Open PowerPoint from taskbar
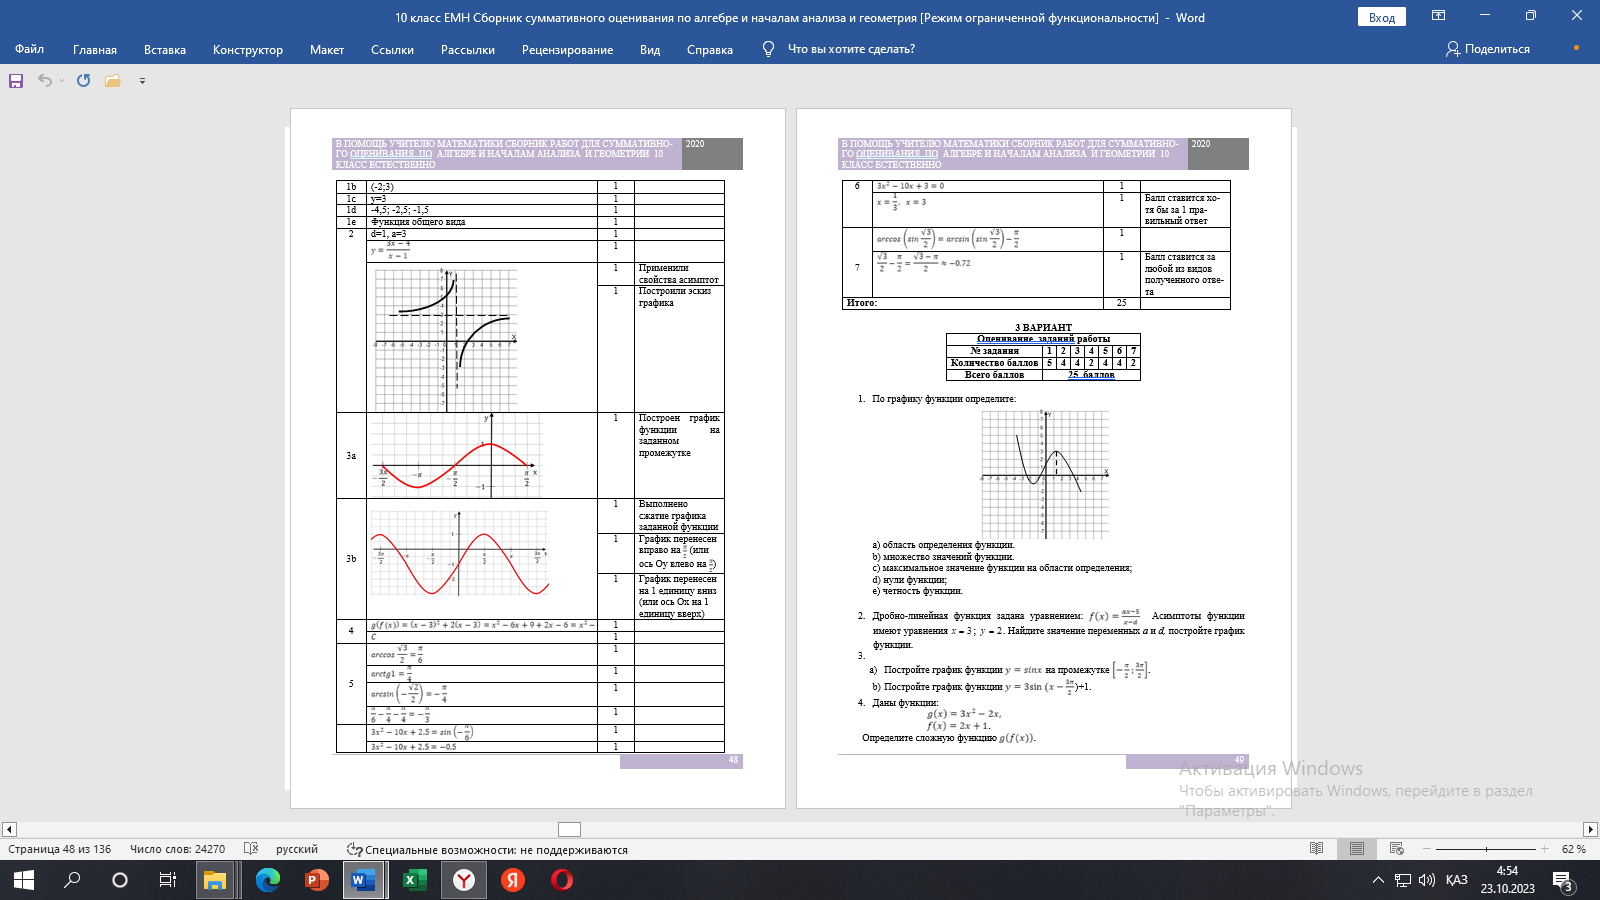Image resolution: width=1600 pixels, height=900 pixels. point(316,880)
